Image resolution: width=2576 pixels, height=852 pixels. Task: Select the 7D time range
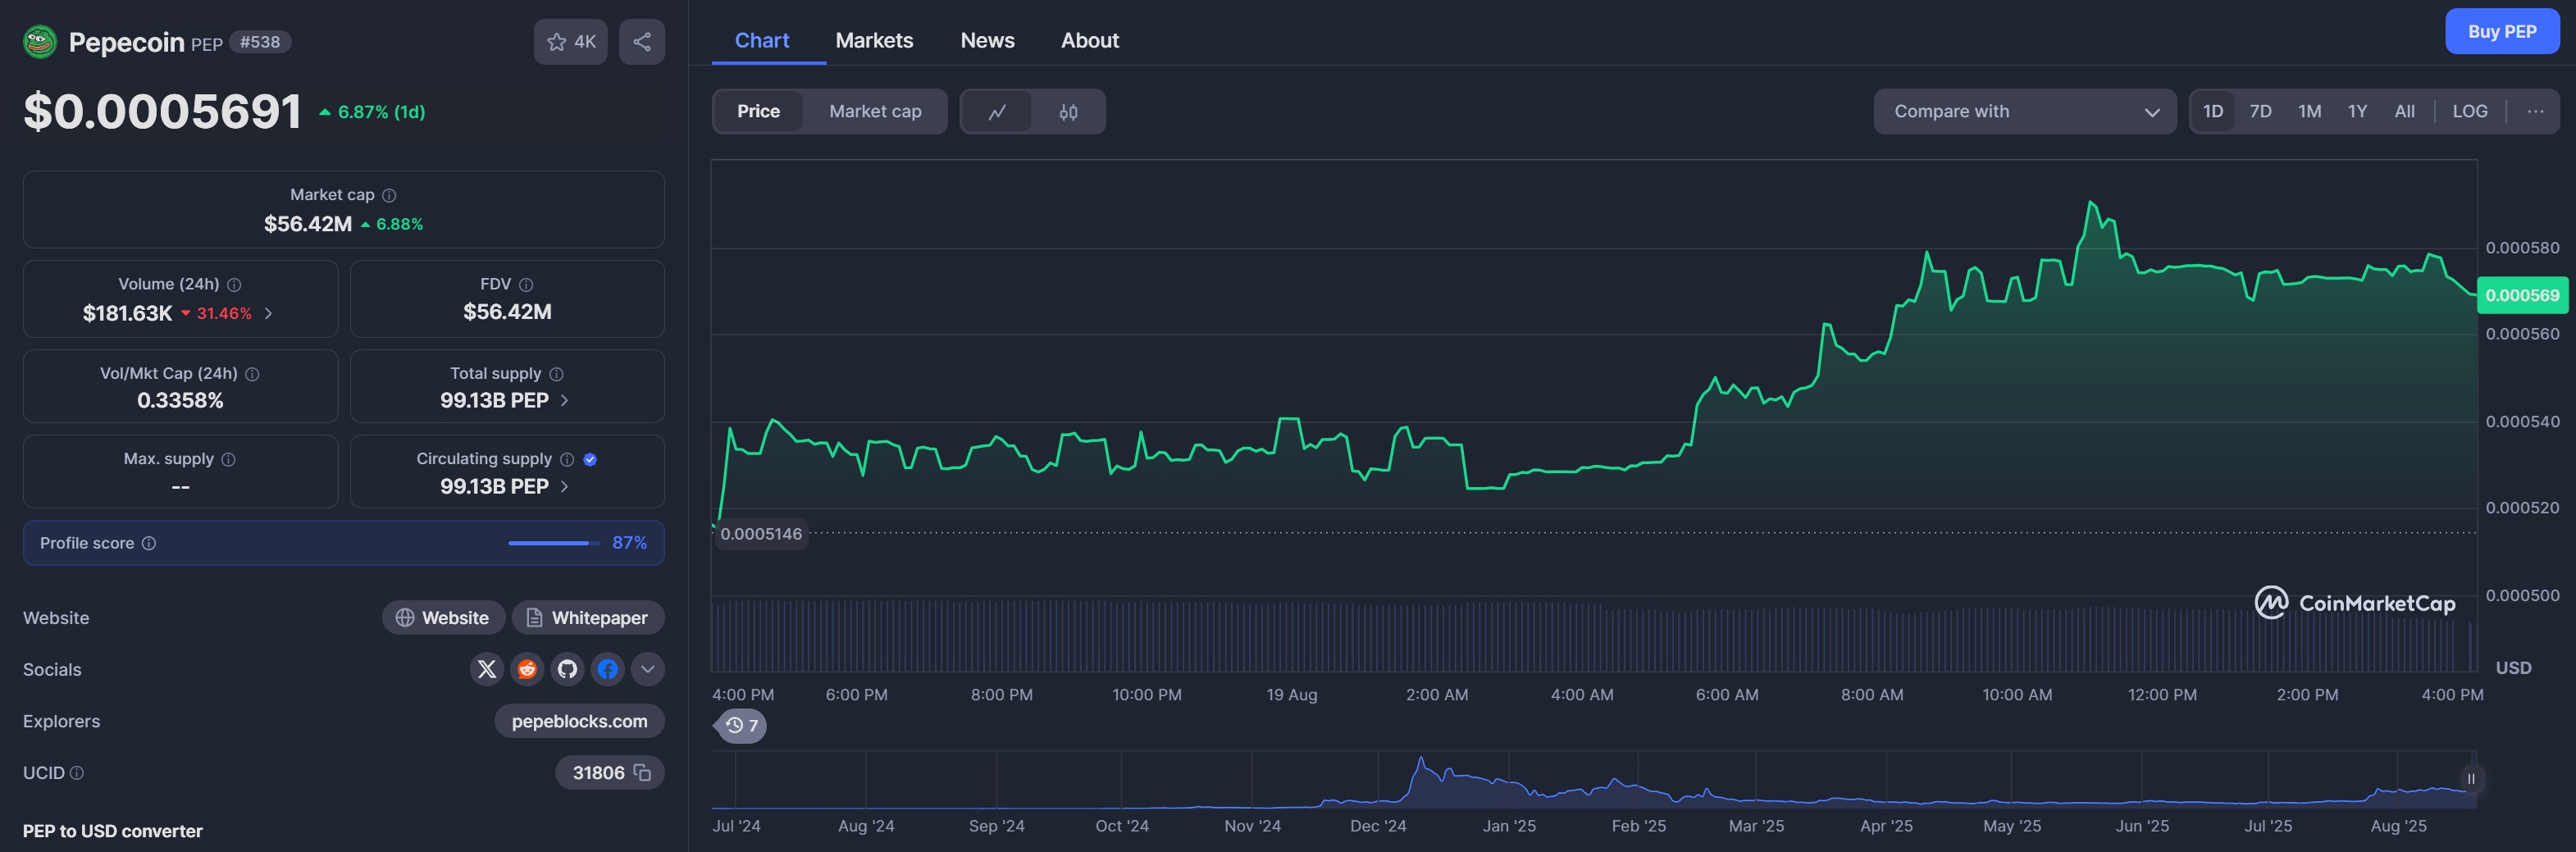click(x=2260, y=111)
